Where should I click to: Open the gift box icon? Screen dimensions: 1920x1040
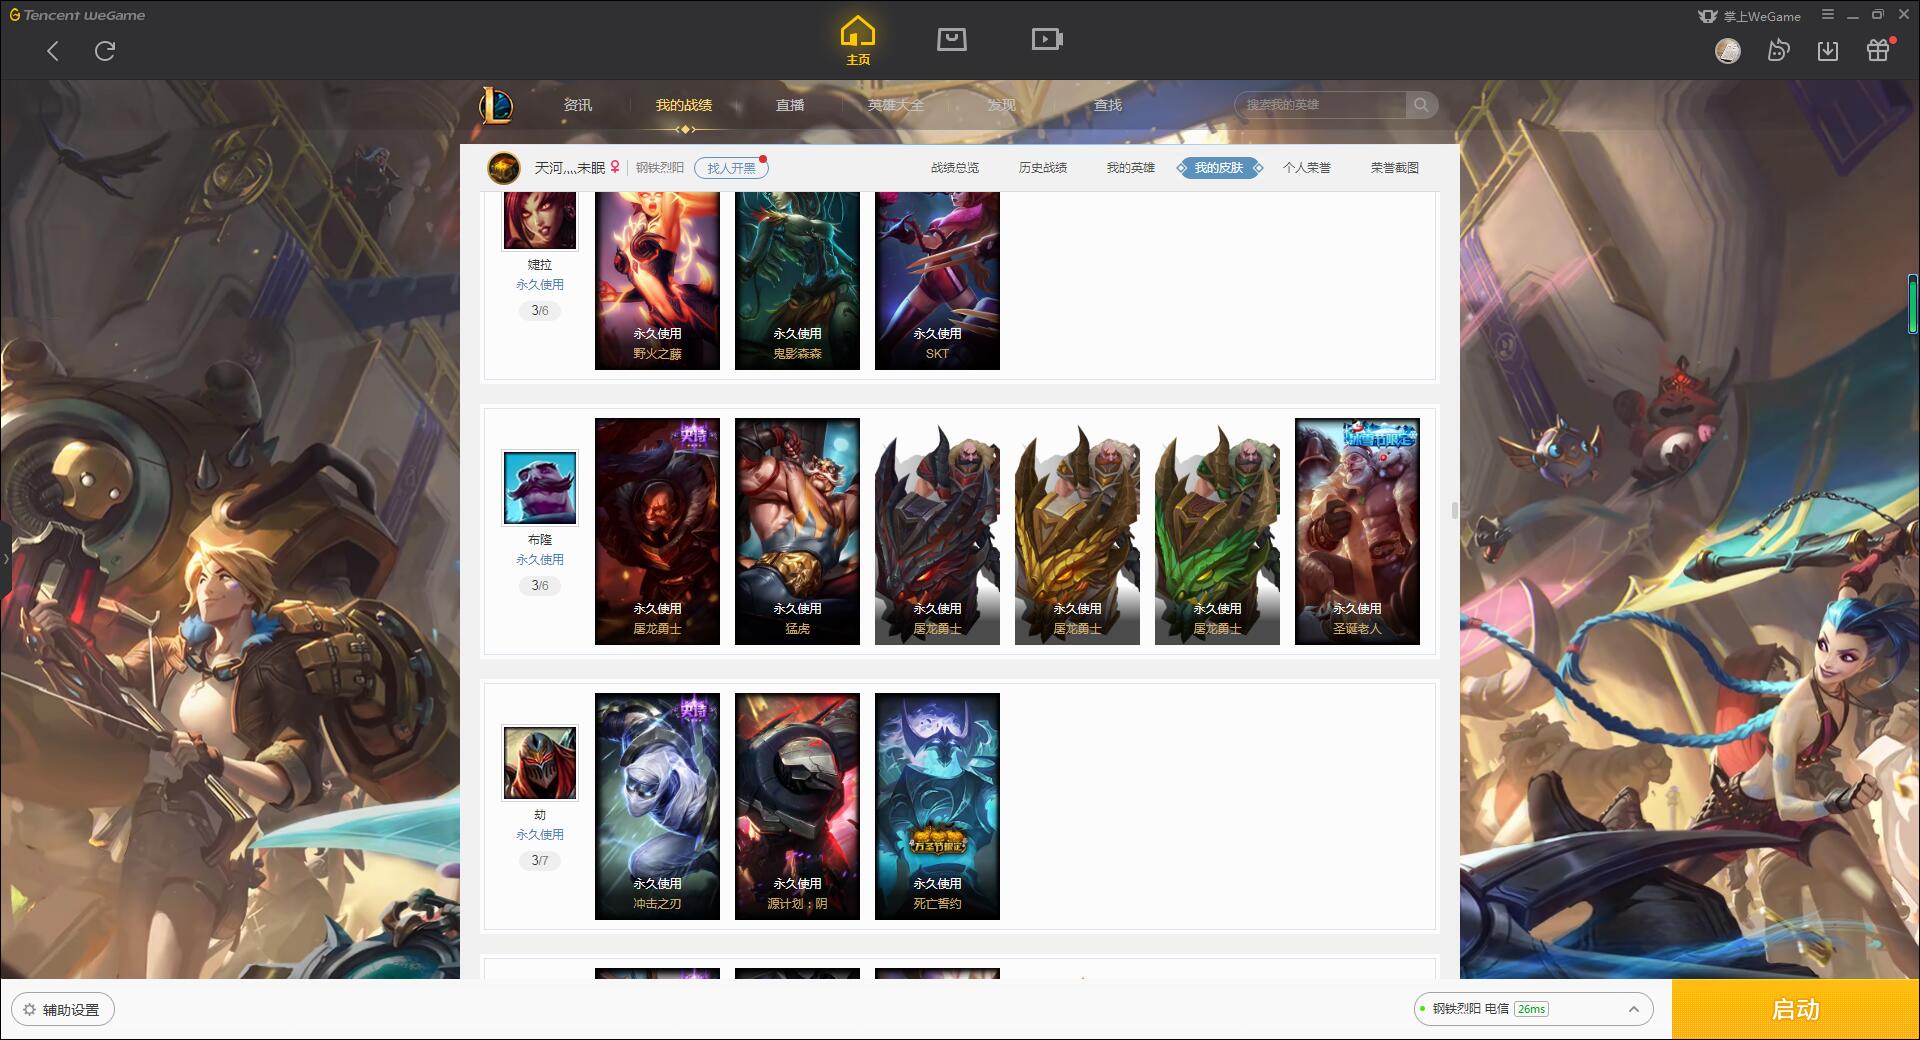point(1878,51)
